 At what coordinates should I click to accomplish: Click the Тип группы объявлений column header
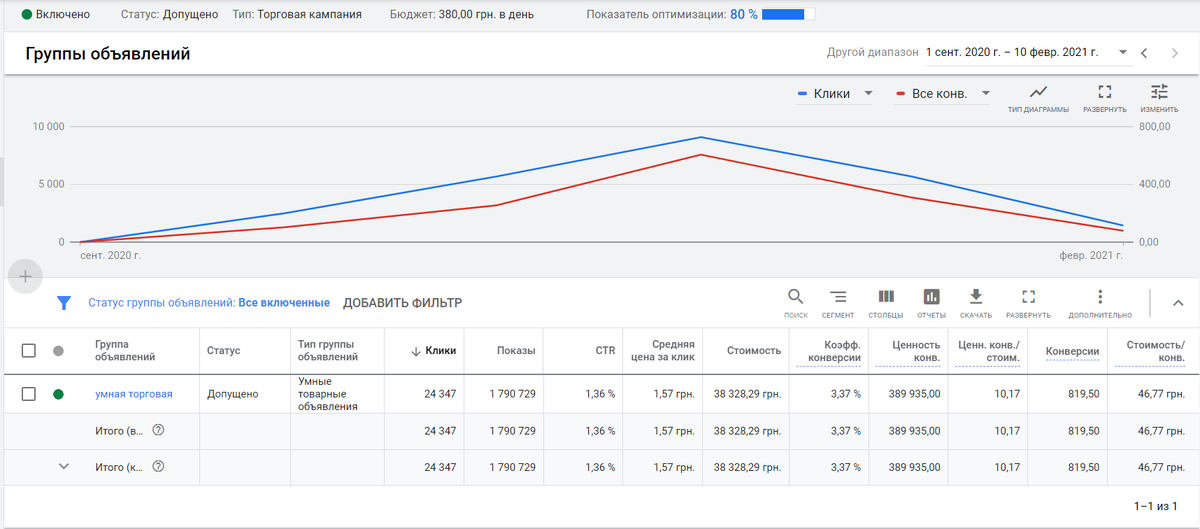[326, 351]
